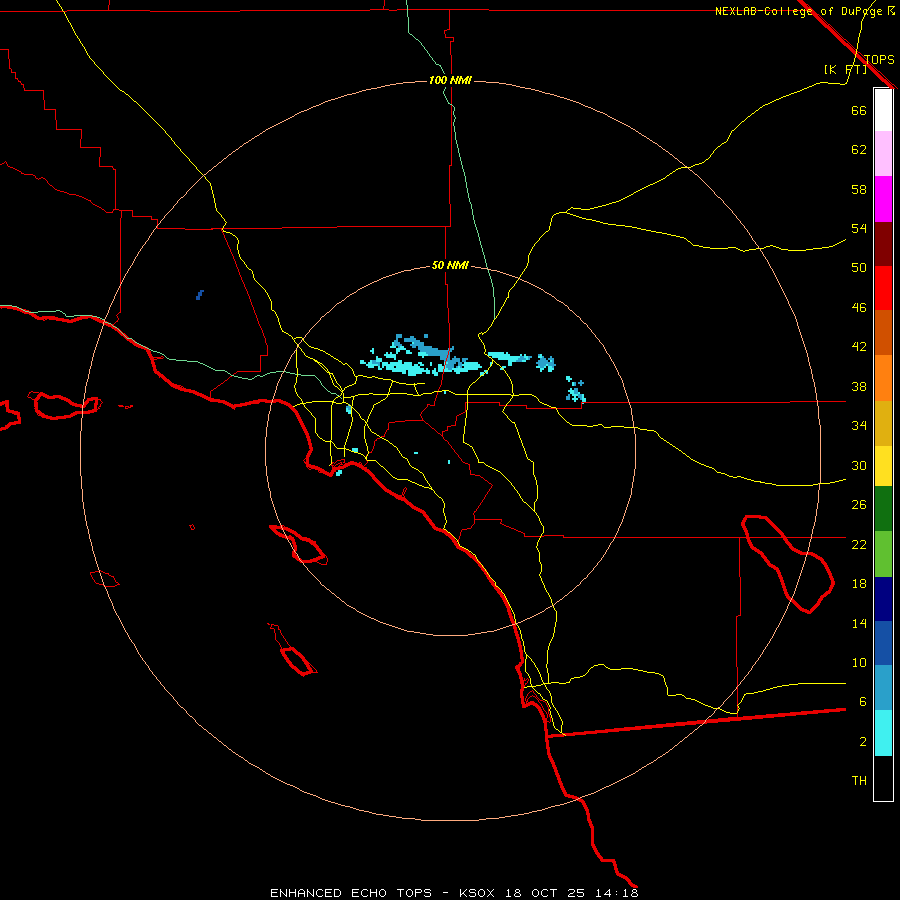Viewport: 900px width, 900px height.
Task: Click the "58" legend value
Action: (859, 189)
